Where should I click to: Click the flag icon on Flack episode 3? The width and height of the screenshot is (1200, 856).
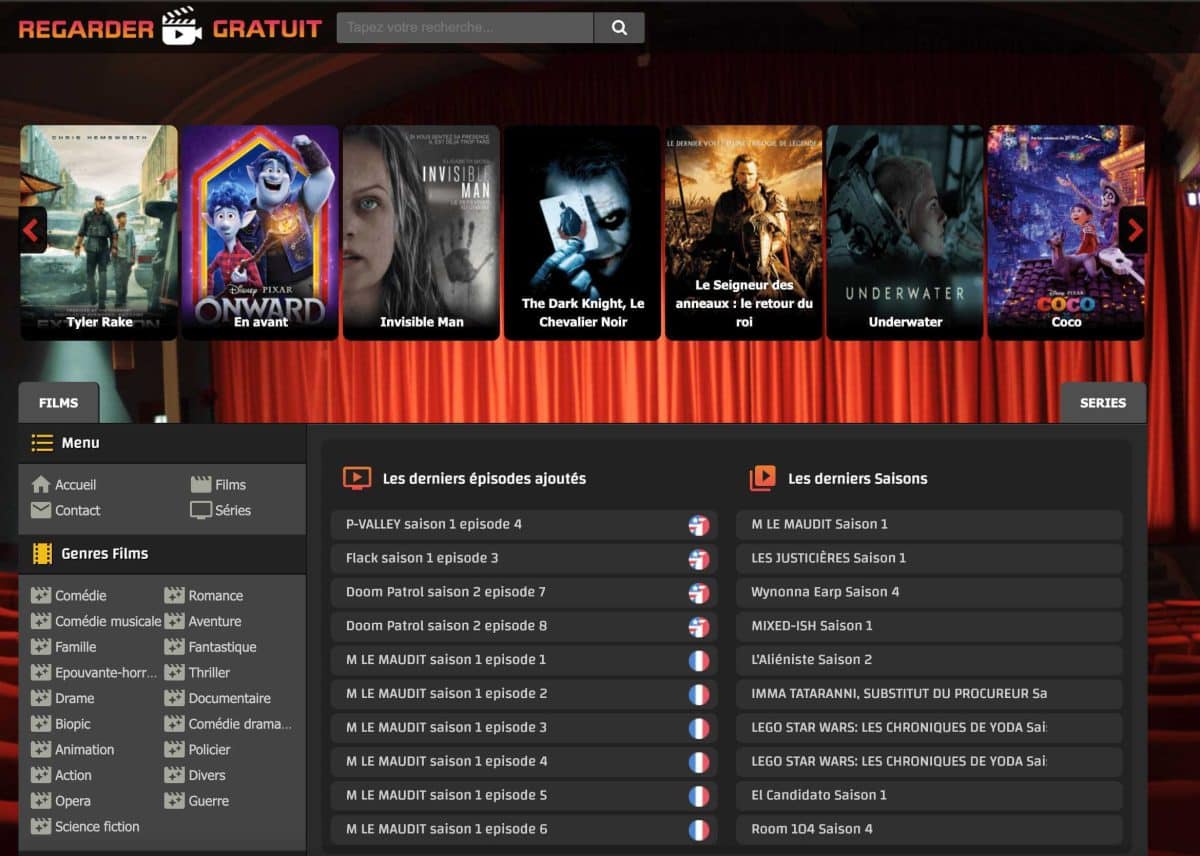[699, 559]
